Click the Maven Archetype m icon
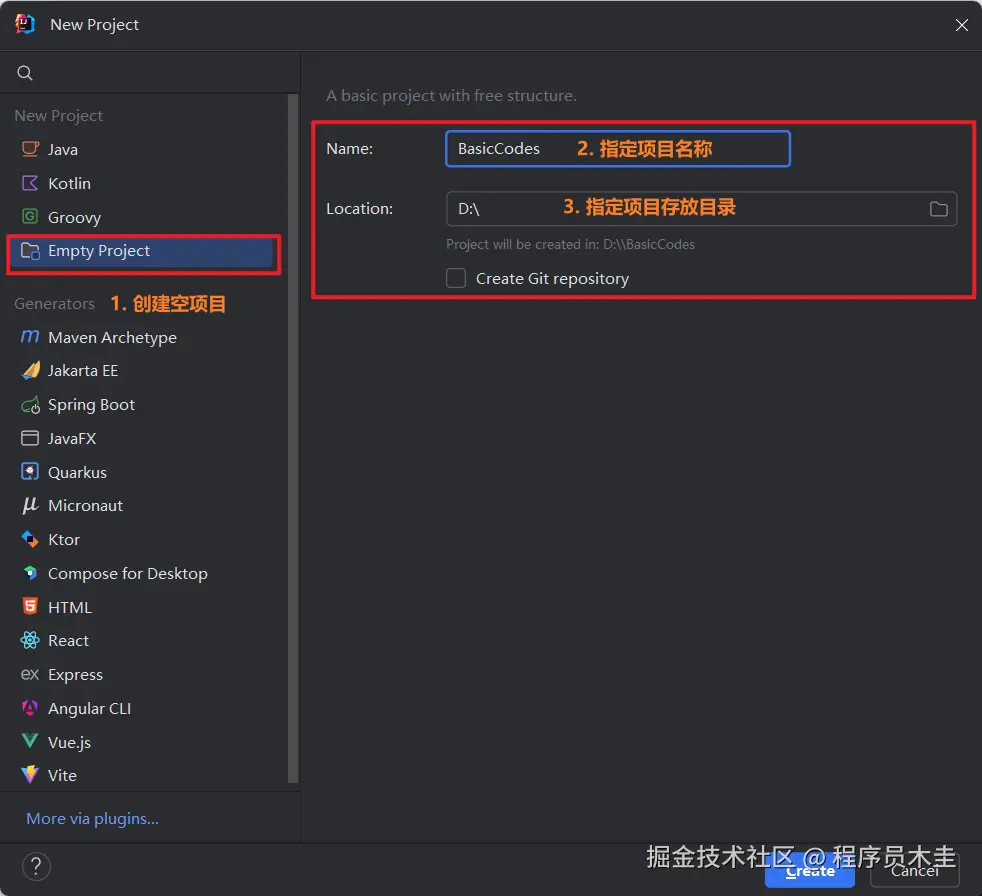Screen dimensions: 982x896 point(30,337)
